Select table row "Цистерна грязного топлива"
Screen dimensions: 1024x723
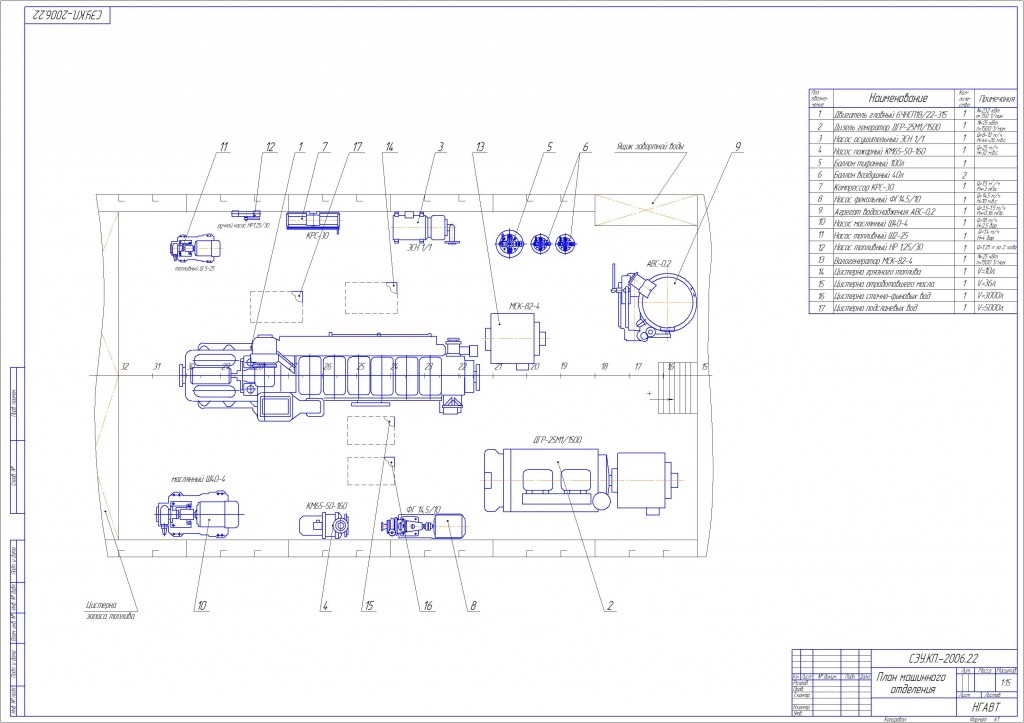pyautogui.click(x=913, y=272)
